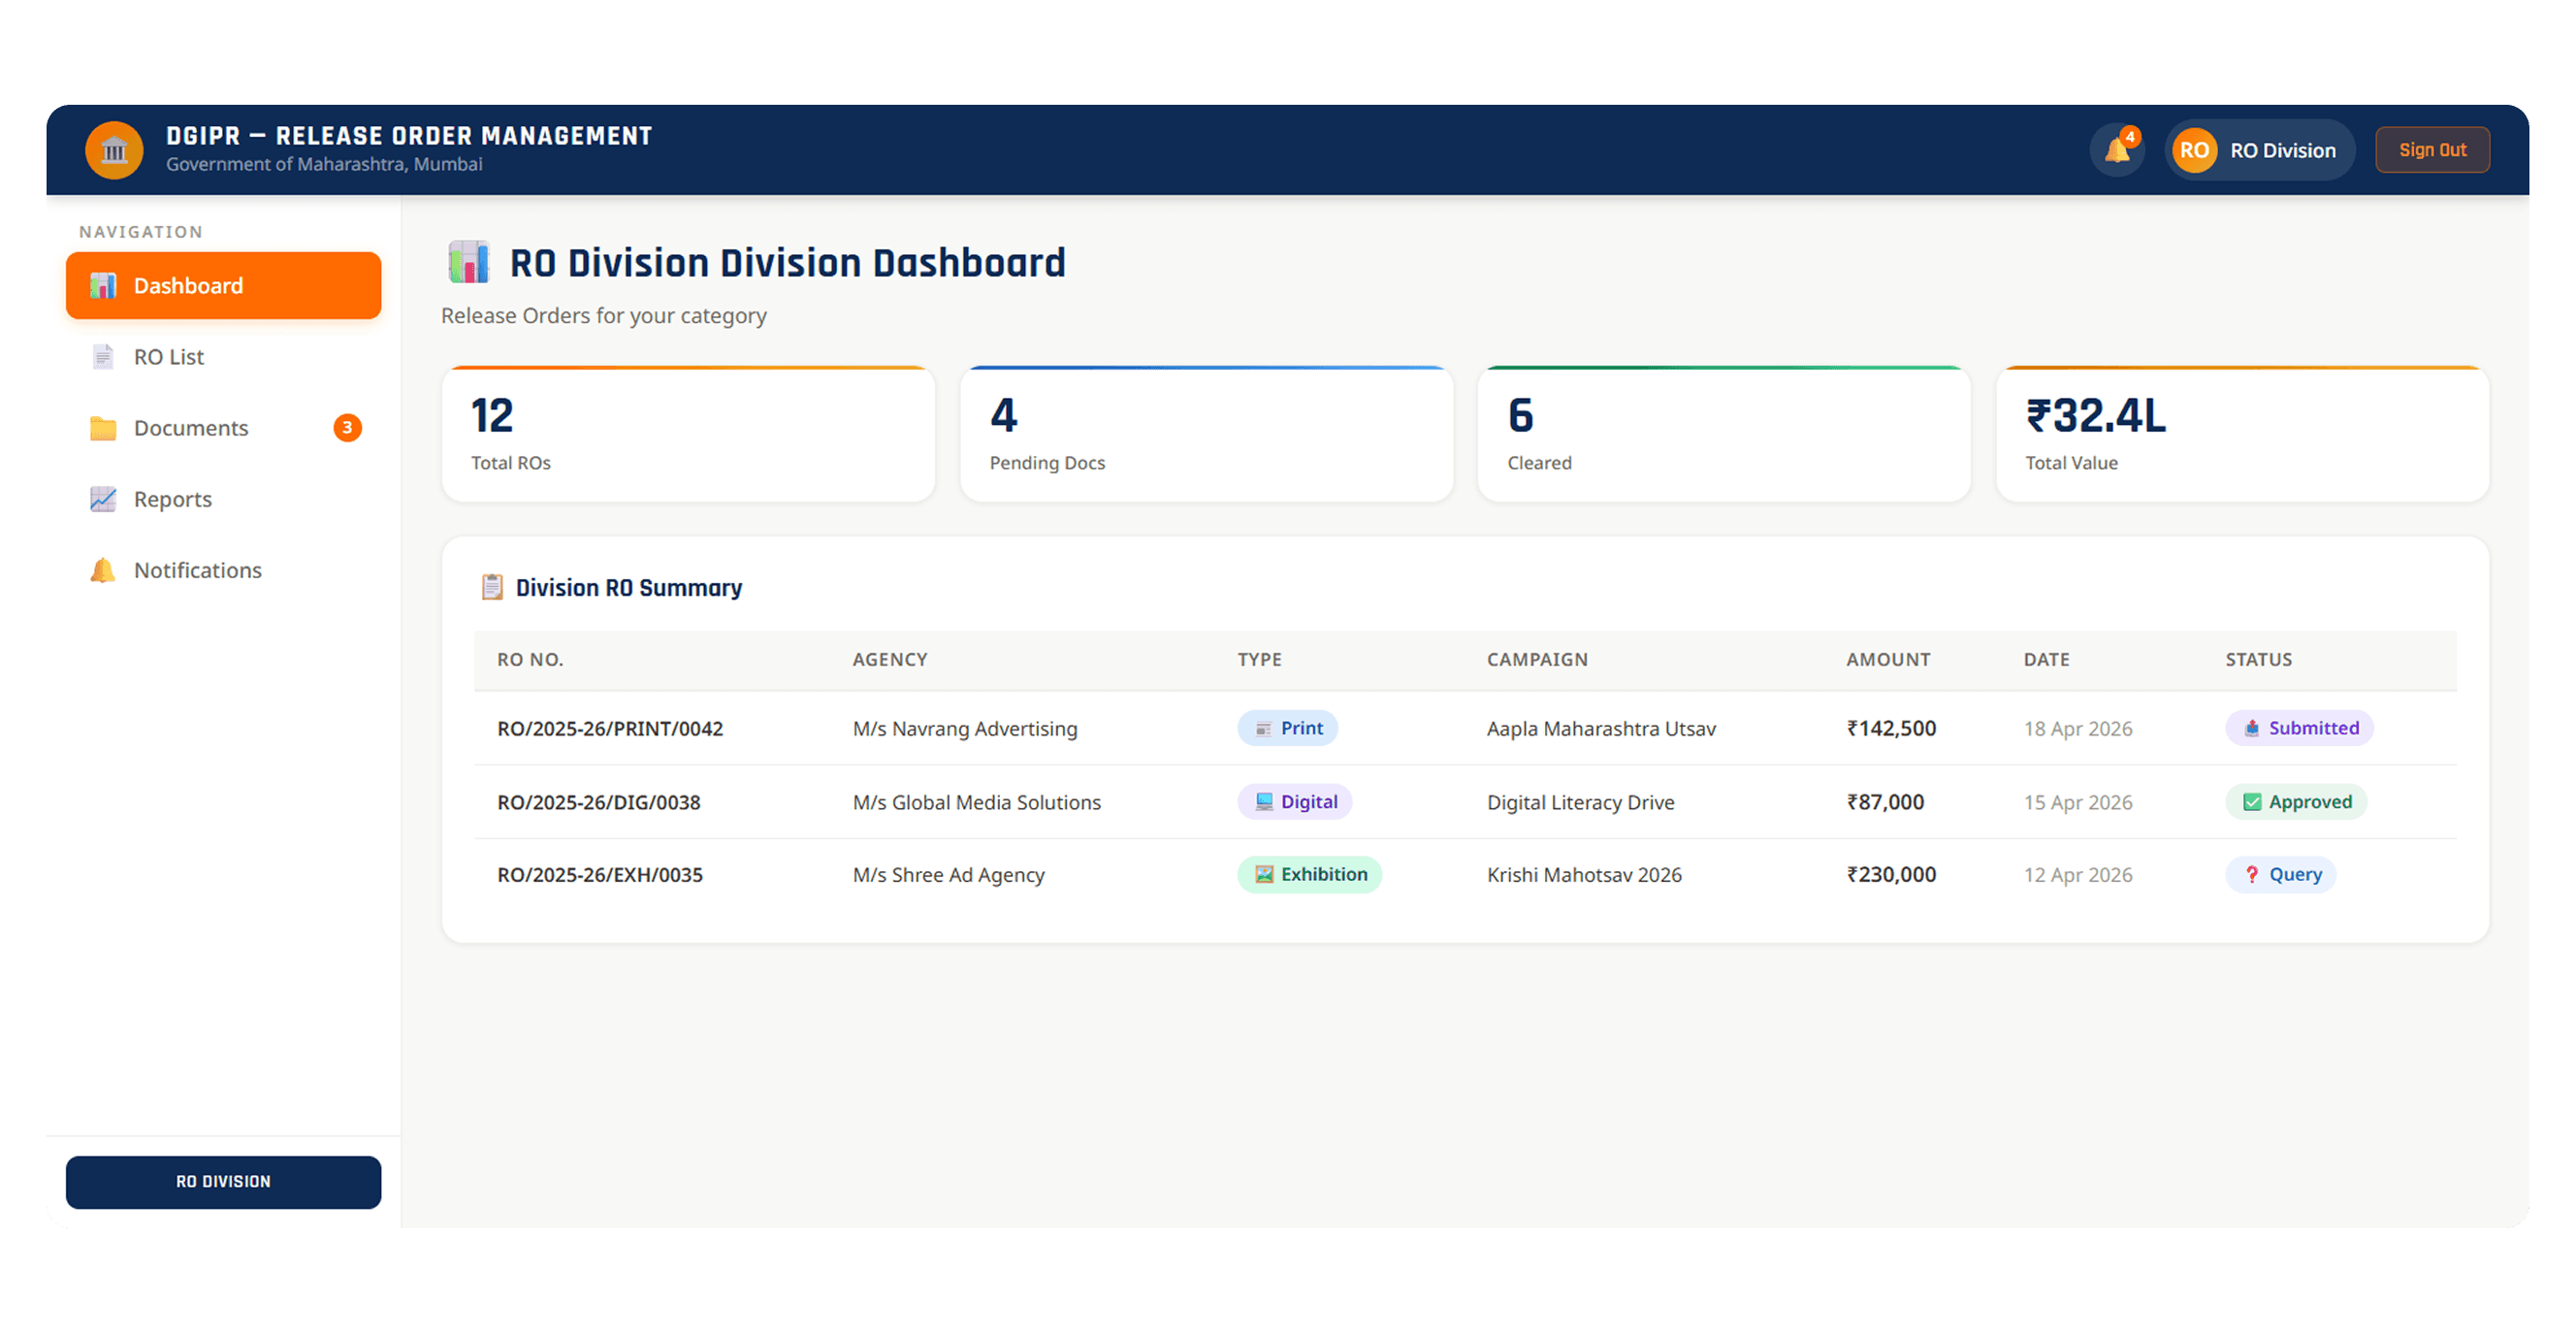The height and width of the screenshot is (1333, 2576).
Task: Open the Dashboard navigation item
Action: click(223, 286)
